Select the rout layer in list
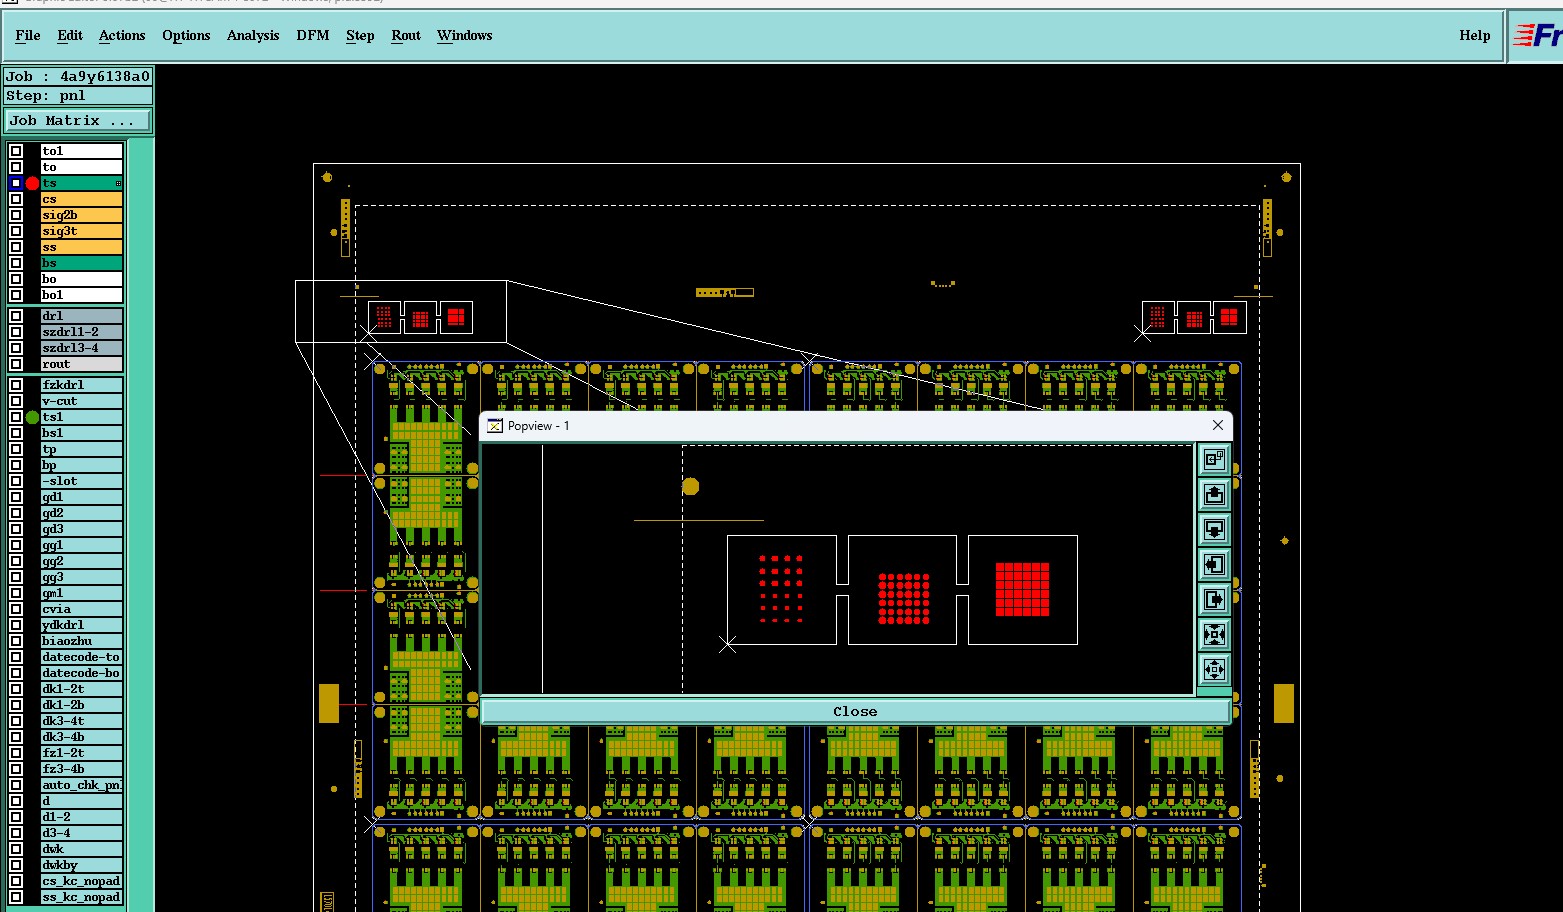 (81, 364)
